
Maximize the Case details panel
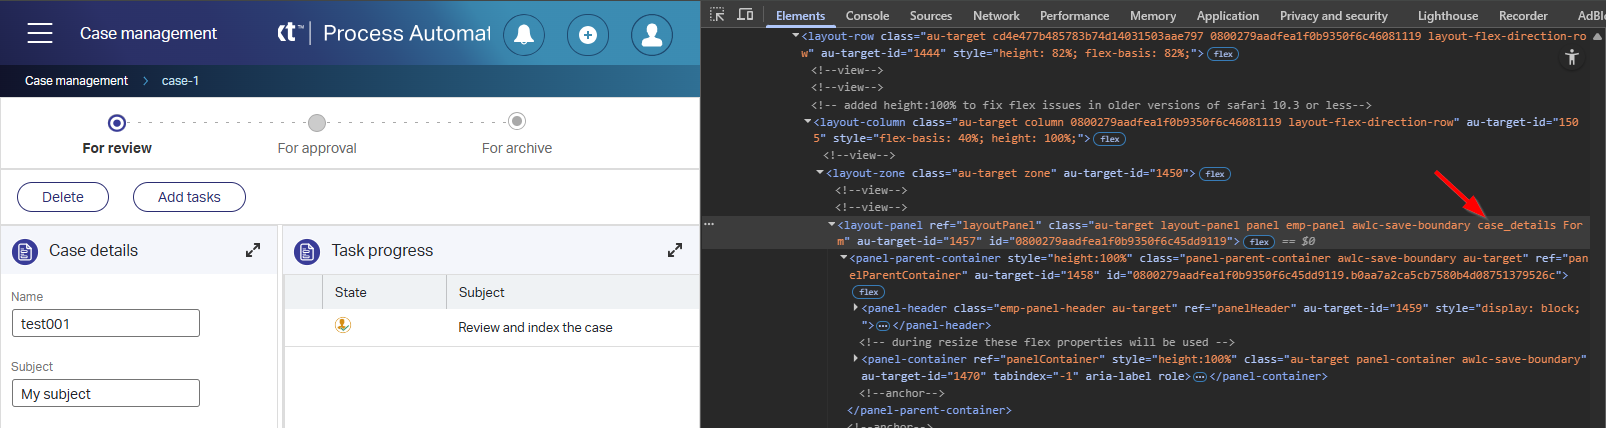[253, 250]
